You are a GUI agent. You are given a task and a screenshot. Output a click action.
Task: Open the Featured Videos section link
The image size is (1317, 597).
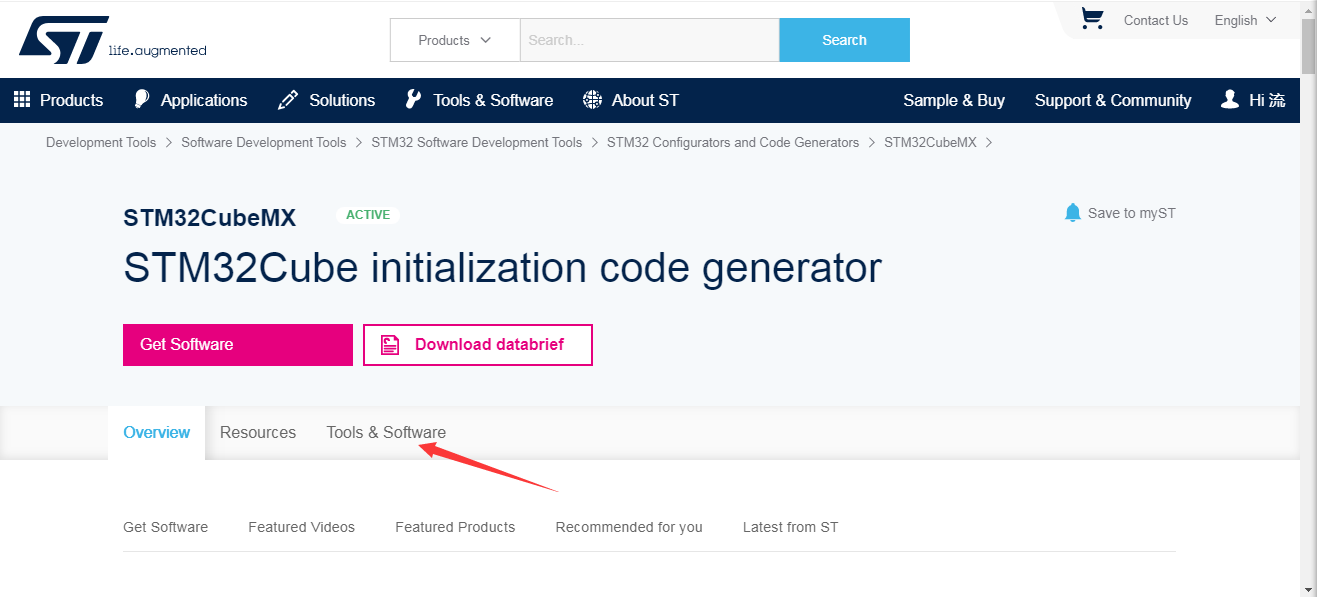tap(302, 527)
